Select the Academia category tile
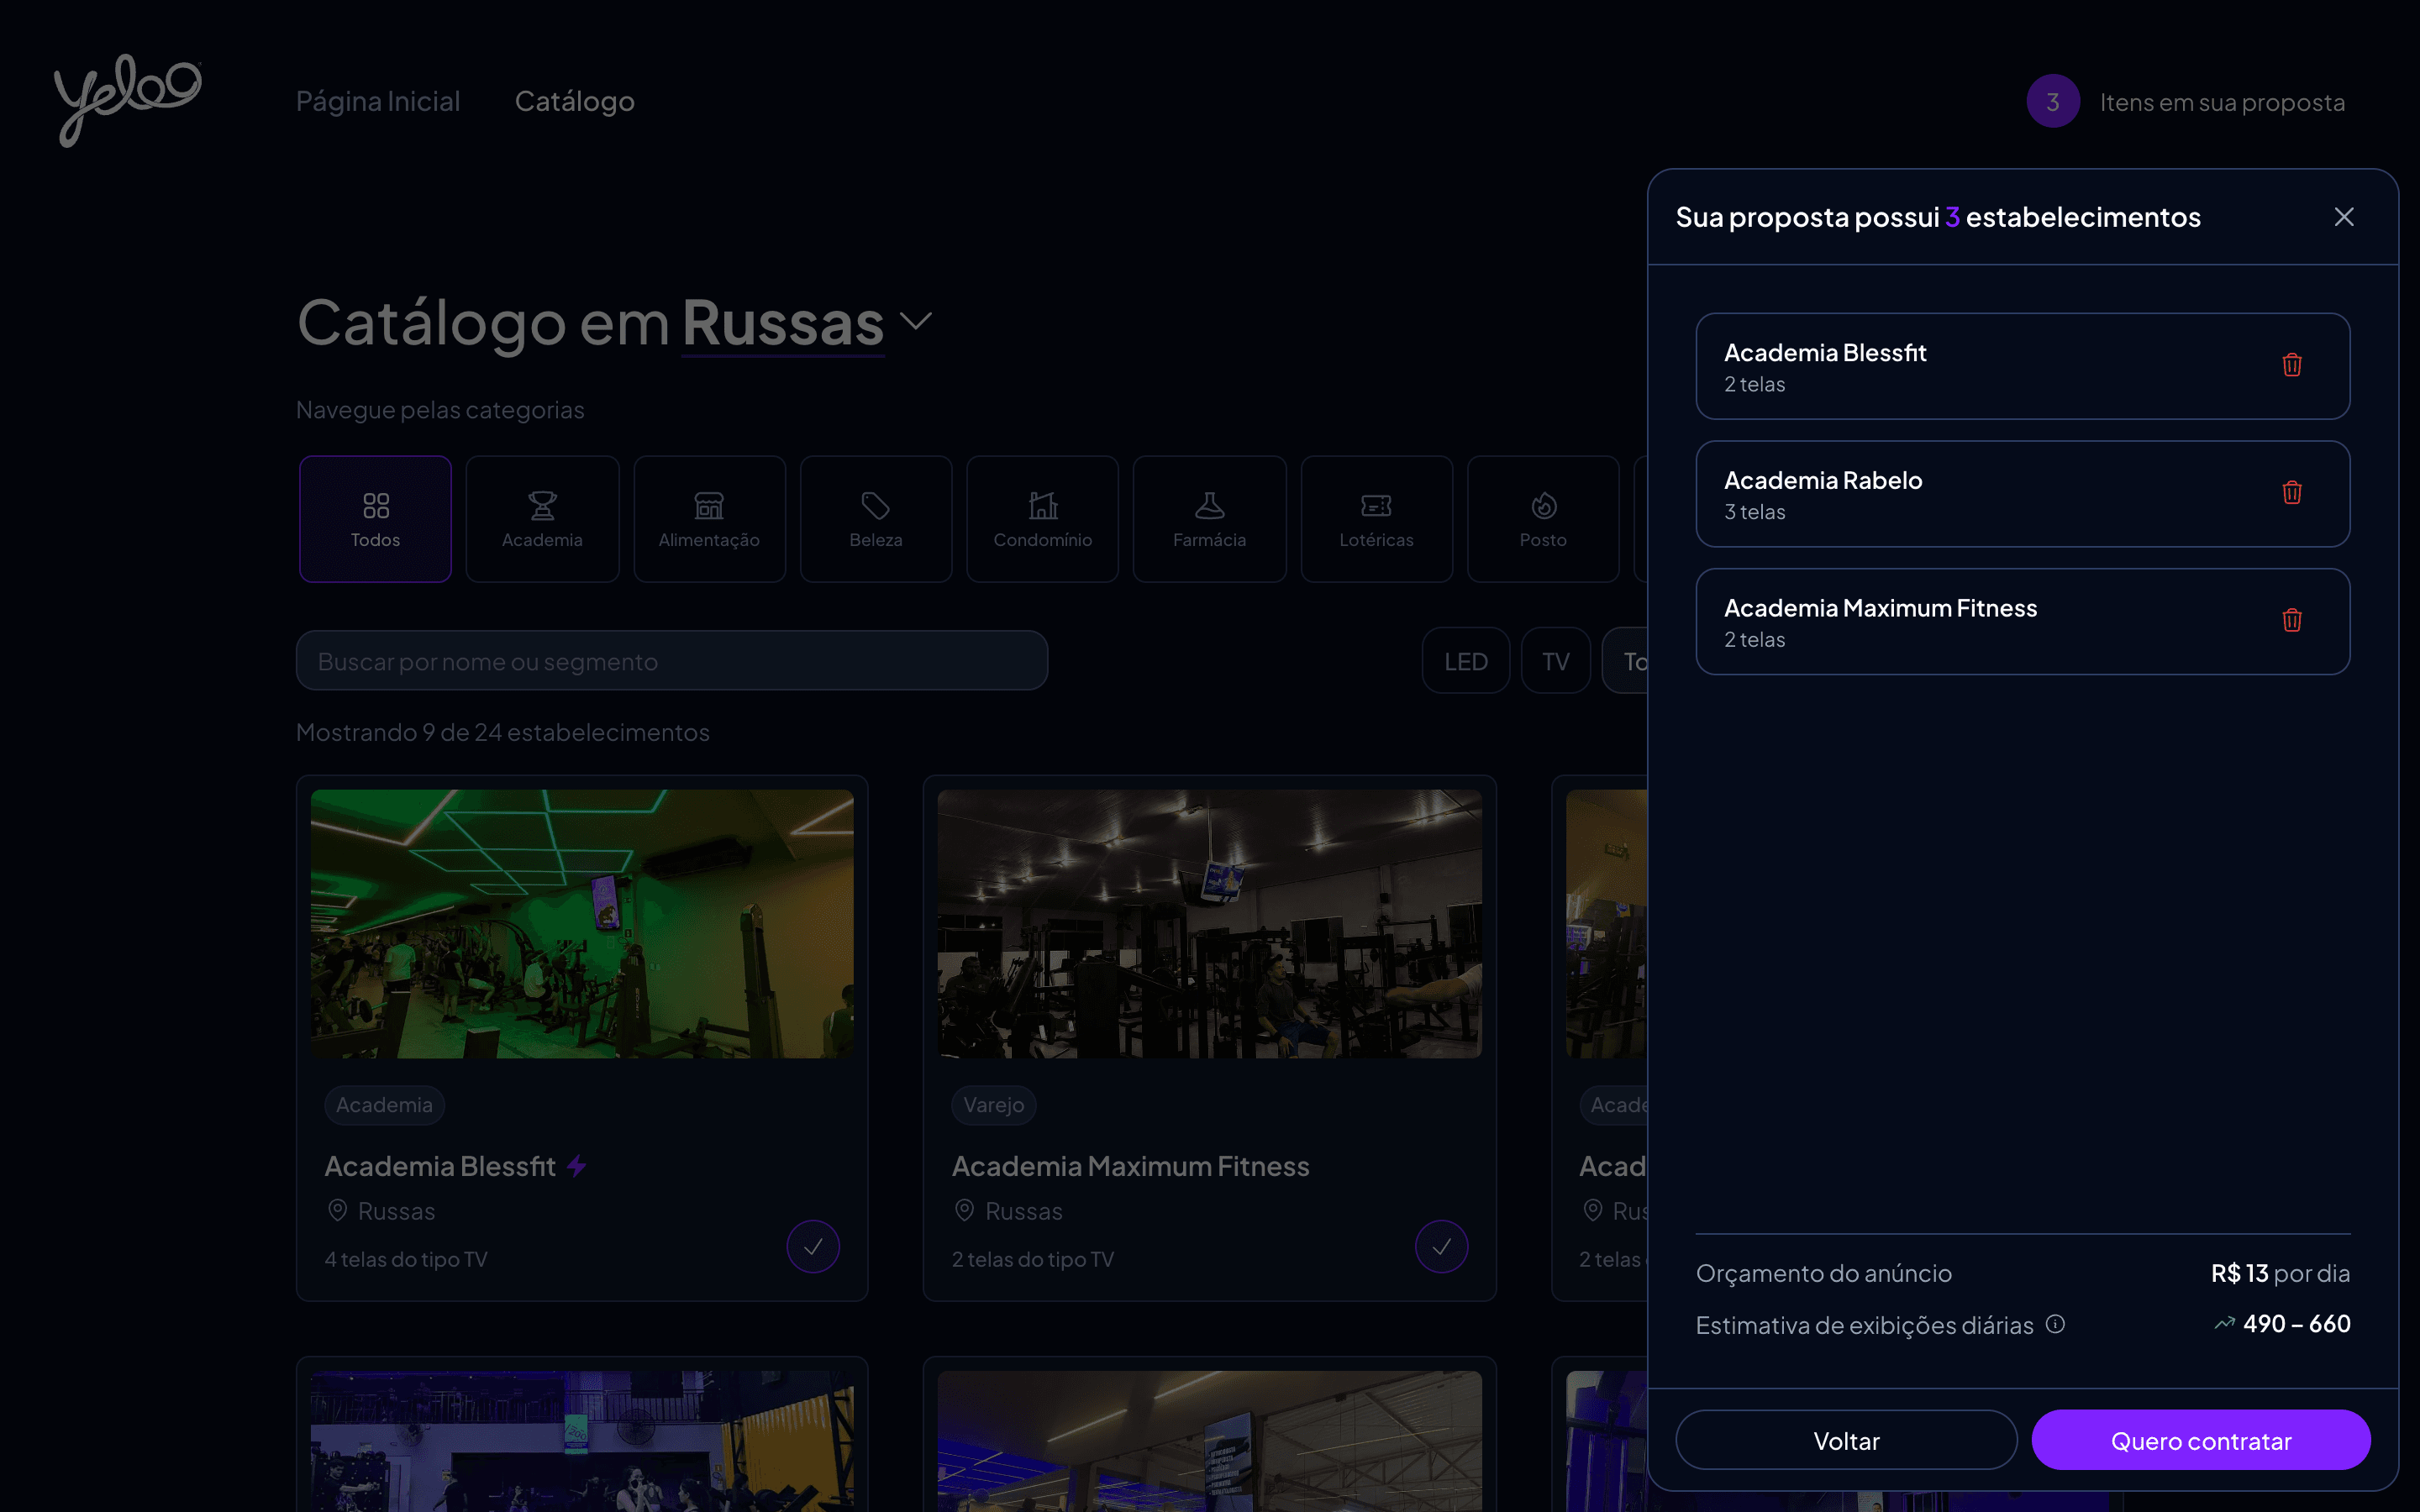Image resolution: width=2420 pixels, height=1512 pixels. coord(542,519)
